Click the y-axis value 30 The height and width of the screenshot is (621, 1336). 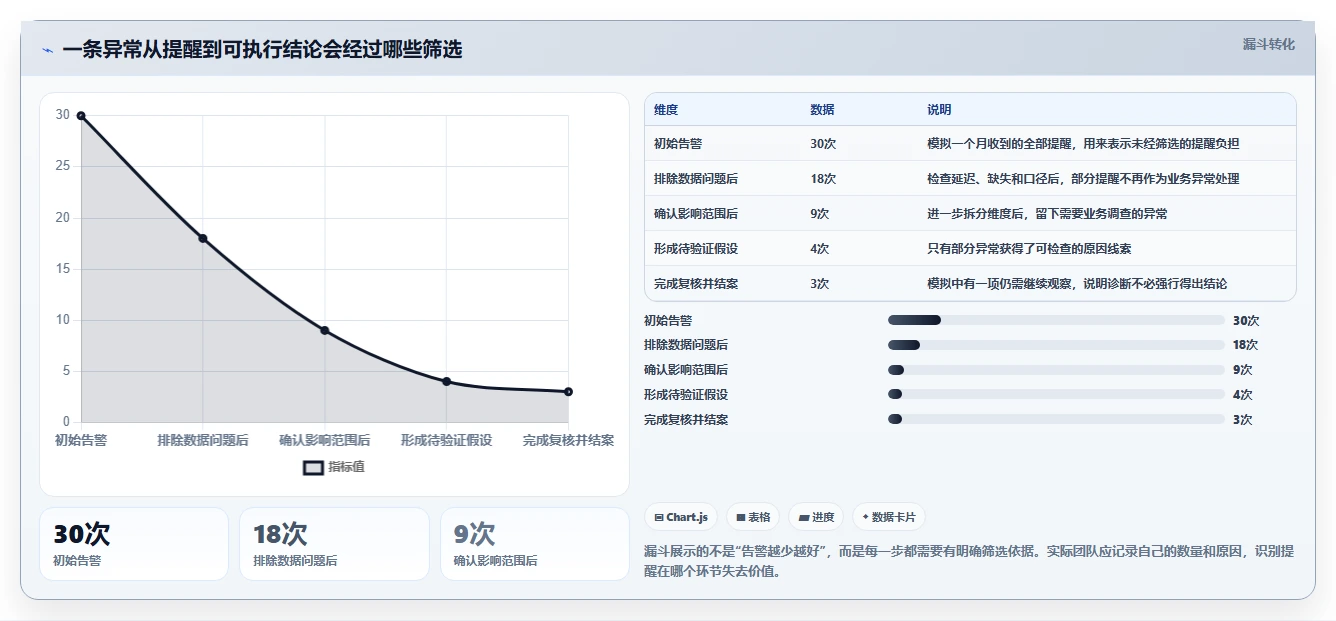[63, 115]
